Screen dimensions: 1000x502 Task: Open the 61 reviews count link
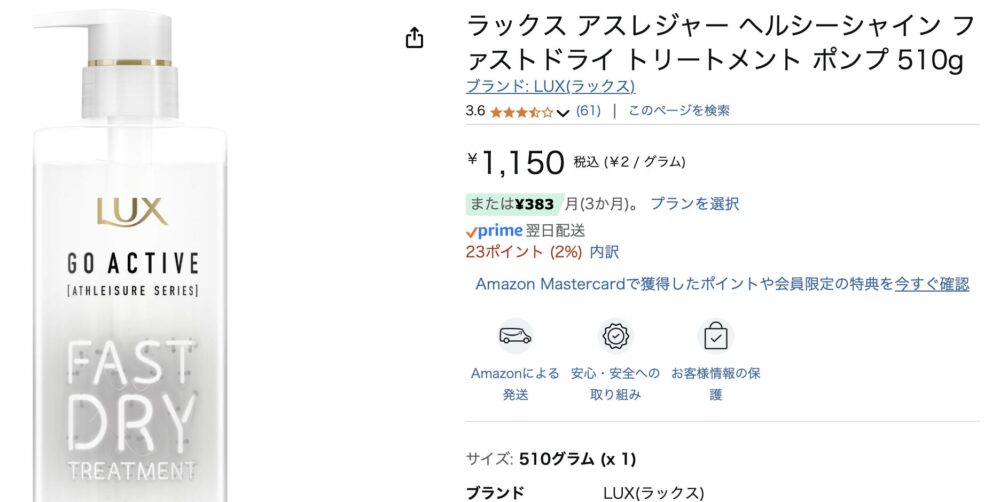click(x=588, y=111)
